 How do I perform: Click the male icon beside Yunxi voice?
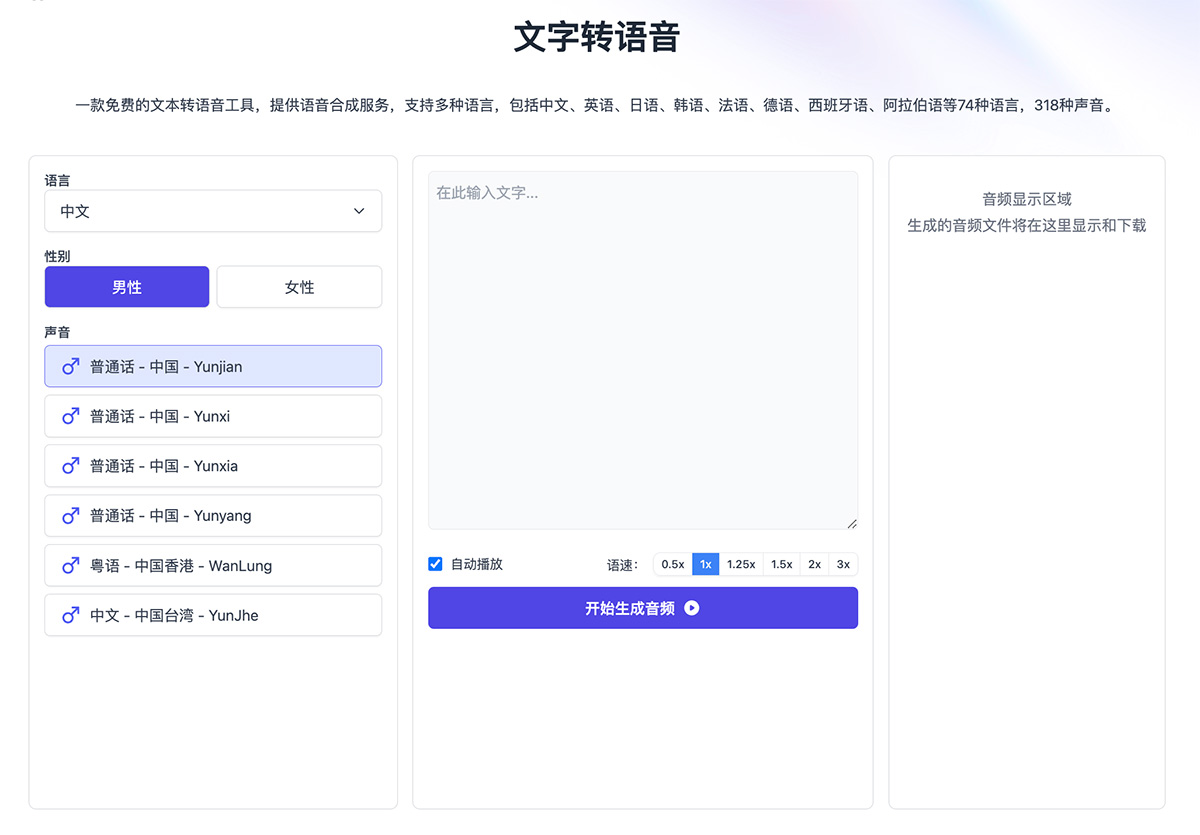(x=70, y=416)
